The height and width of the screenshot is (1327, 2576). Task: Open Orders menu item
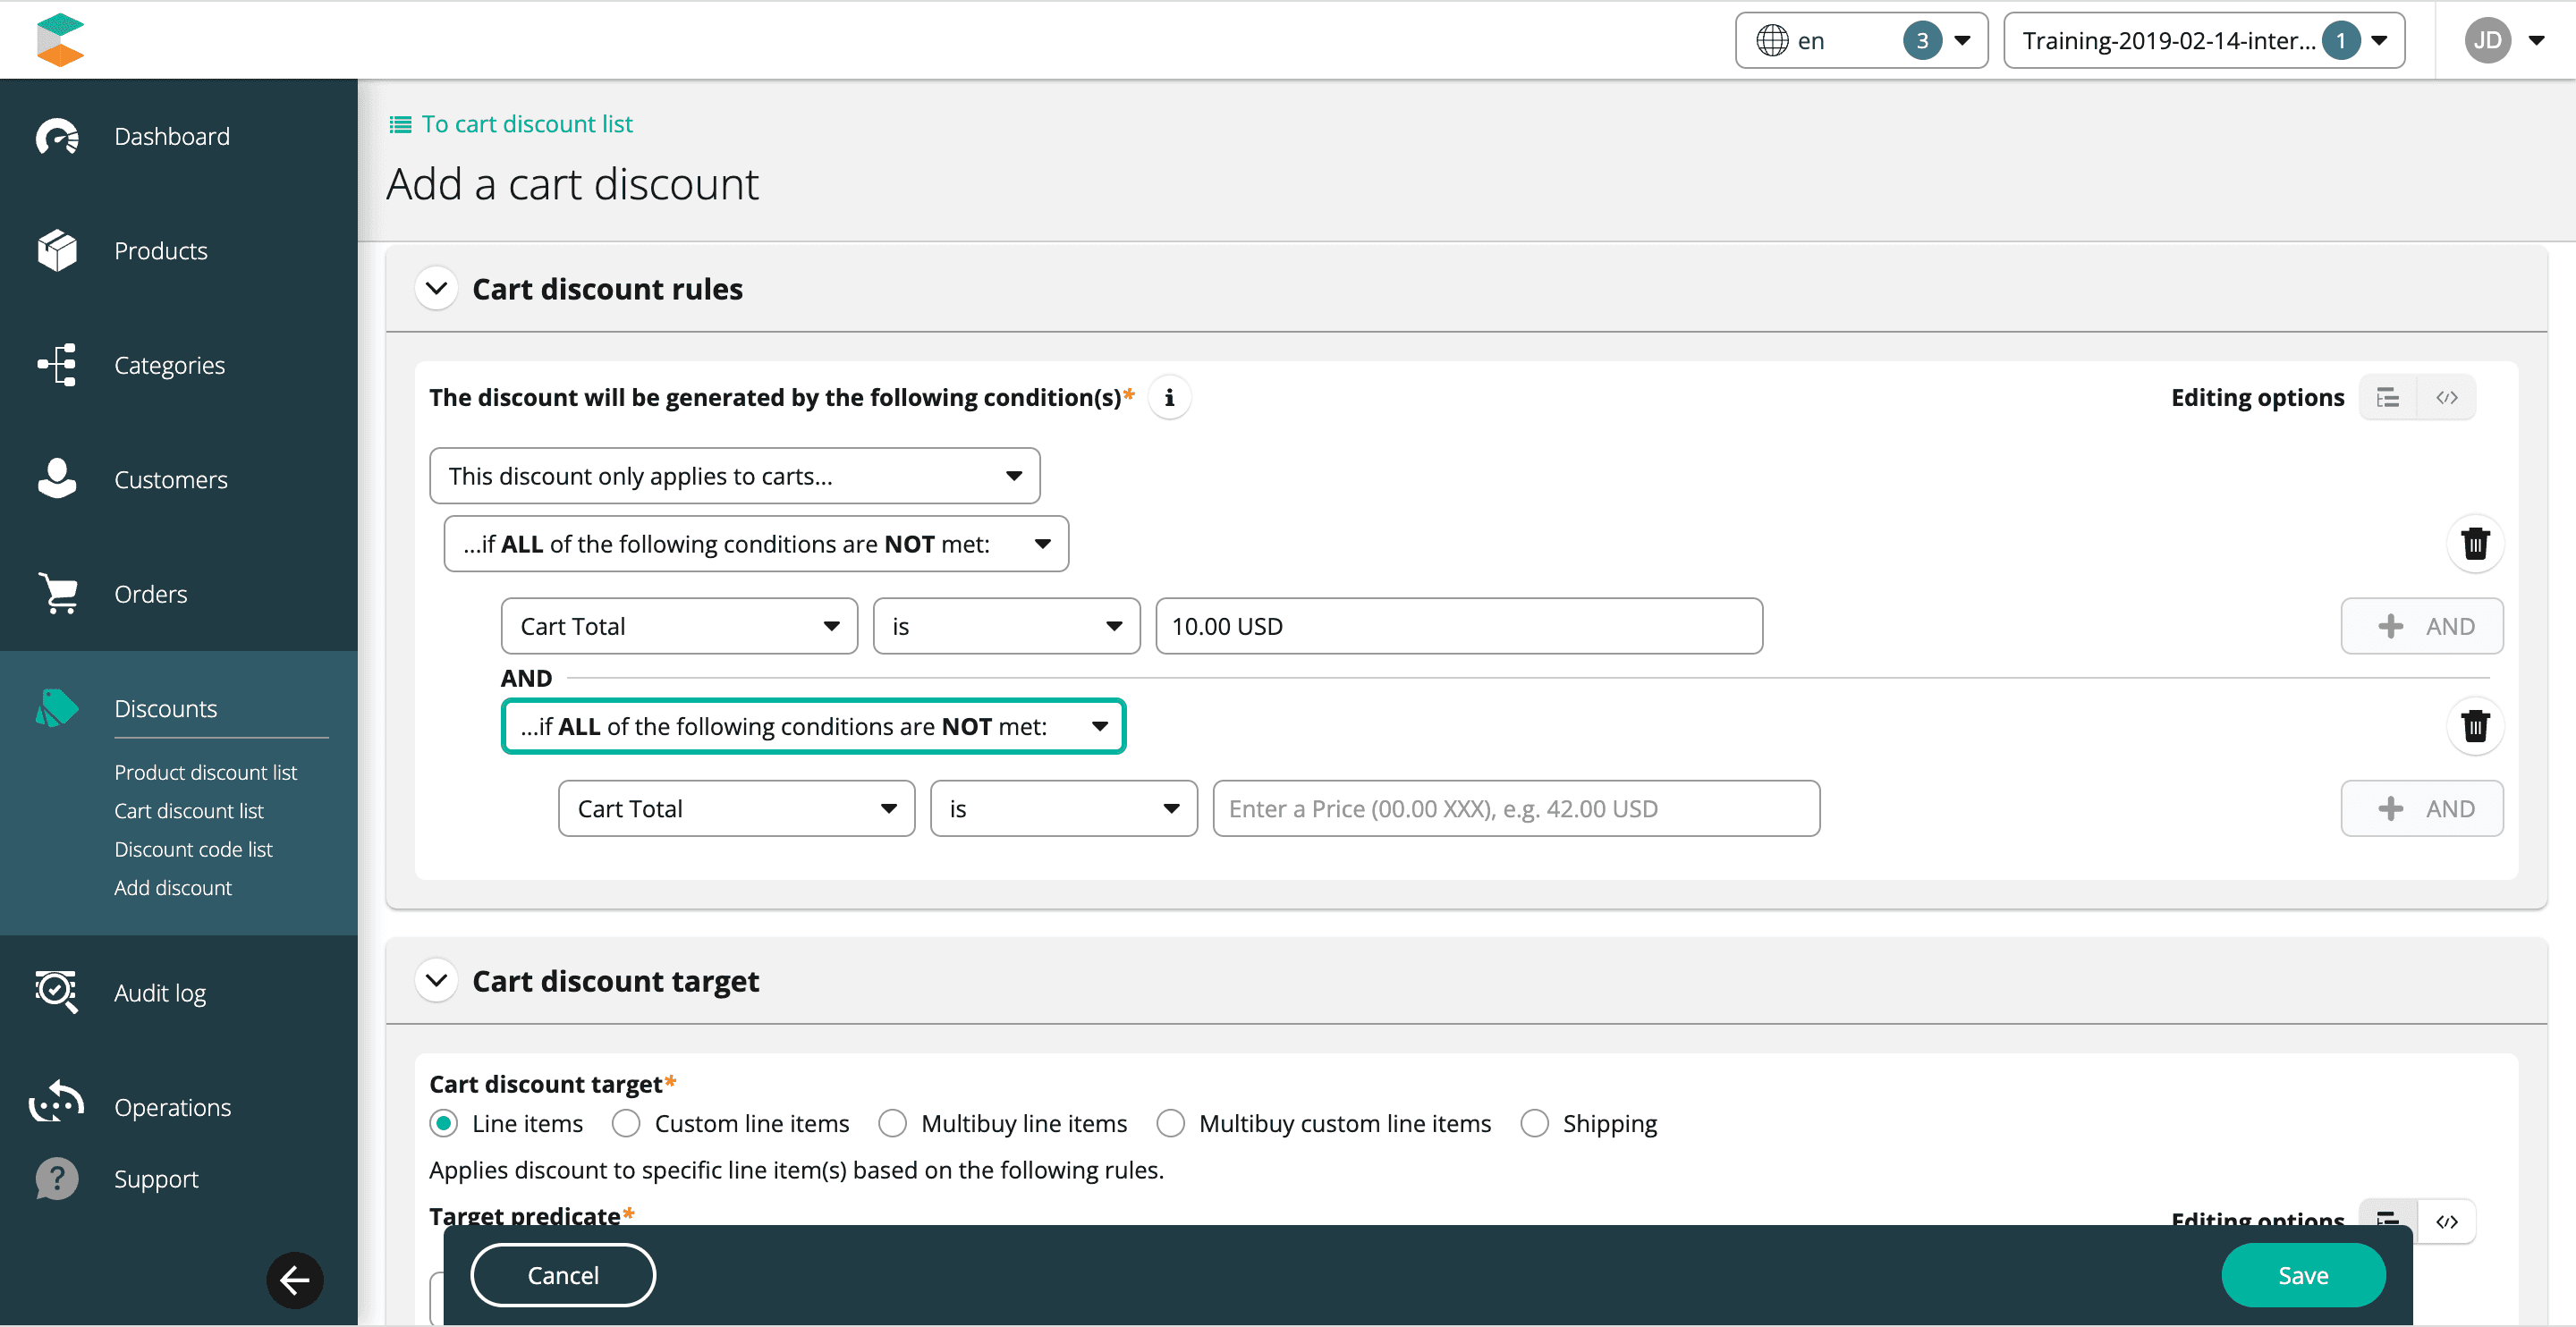point(150,593)
